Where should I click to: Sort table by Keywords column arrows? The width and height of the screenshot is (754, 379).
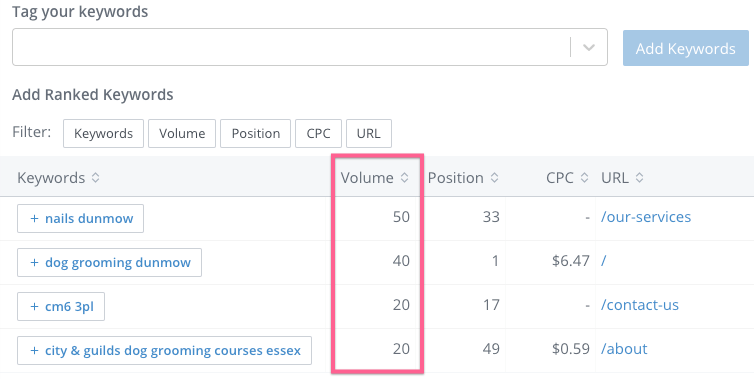point(95,177)
